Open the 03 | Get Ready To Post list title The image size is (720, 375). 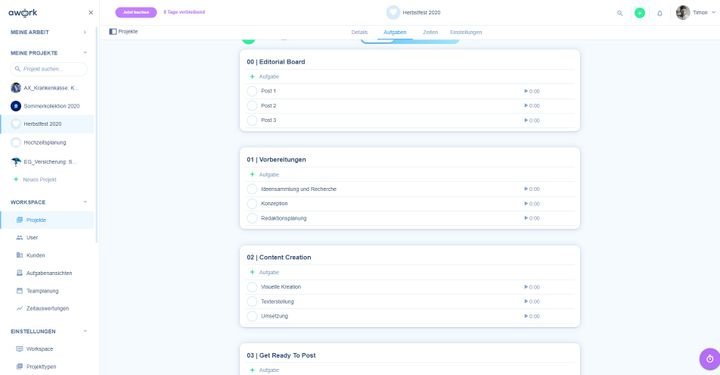pyautogui.click(x=281, y=356)
